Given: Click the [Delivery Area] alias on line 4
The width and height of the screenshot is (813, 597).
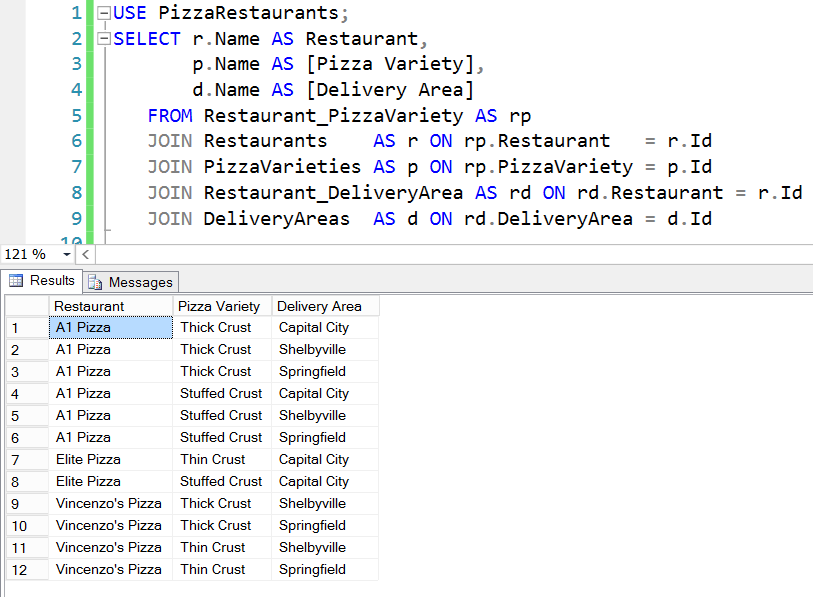Looking at the screenshot, I should pyautogui.click(x=390, y=90).
